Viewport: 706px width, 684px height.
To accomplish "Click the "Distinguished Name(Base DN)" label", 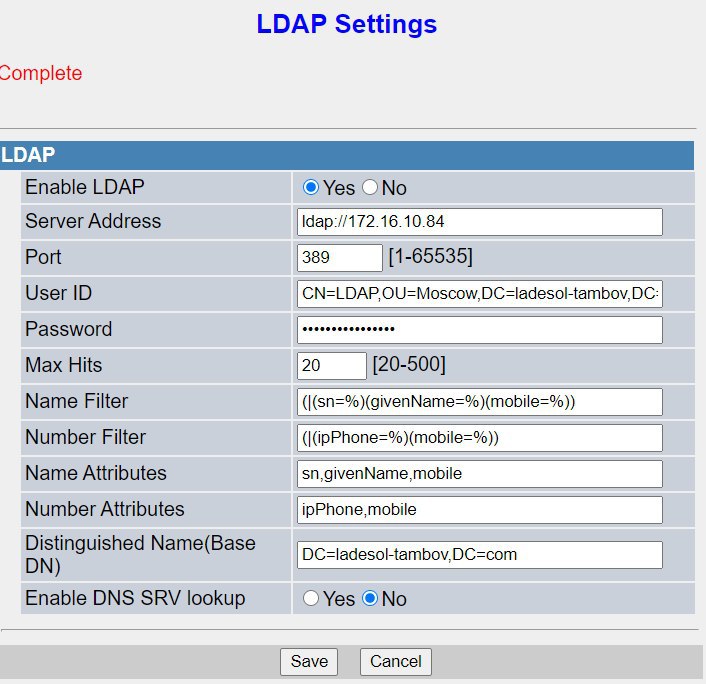I will [x=140, y=555].
